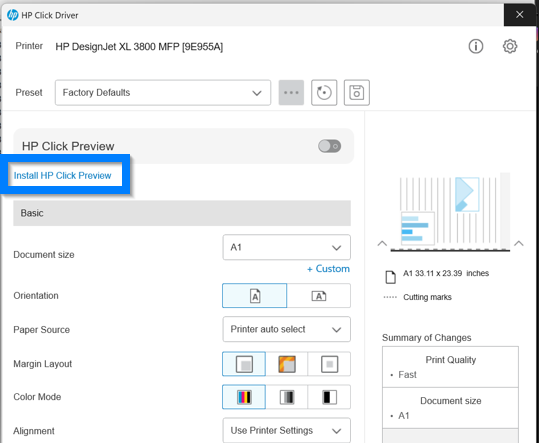
Task: Click the A1 33.11 x 23.39 inches text
Action: pos(446,274)
